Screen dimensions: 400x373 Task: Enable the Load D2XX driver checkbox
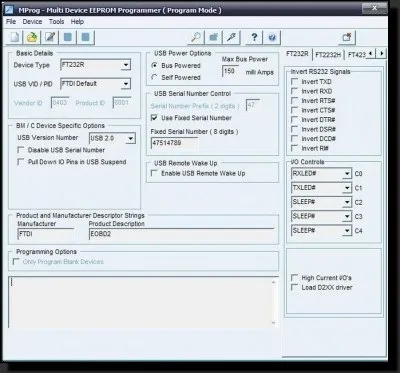click(x=295, y=287)
